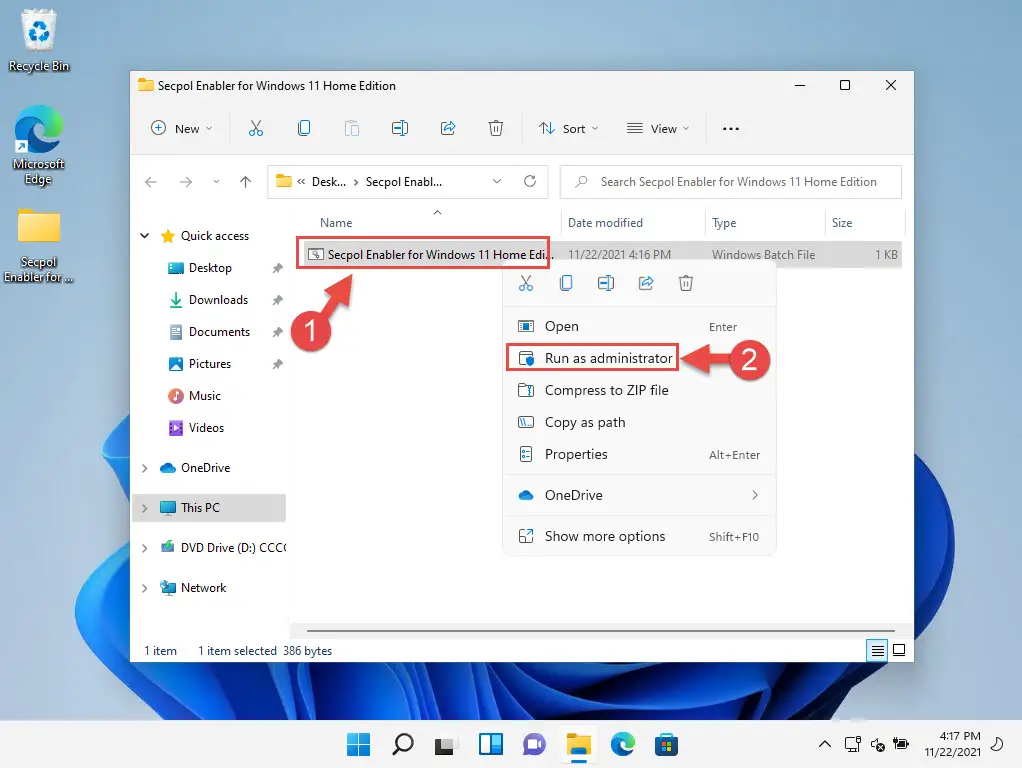Click the context menu Delete trash icon

click(x=686, y=283)
